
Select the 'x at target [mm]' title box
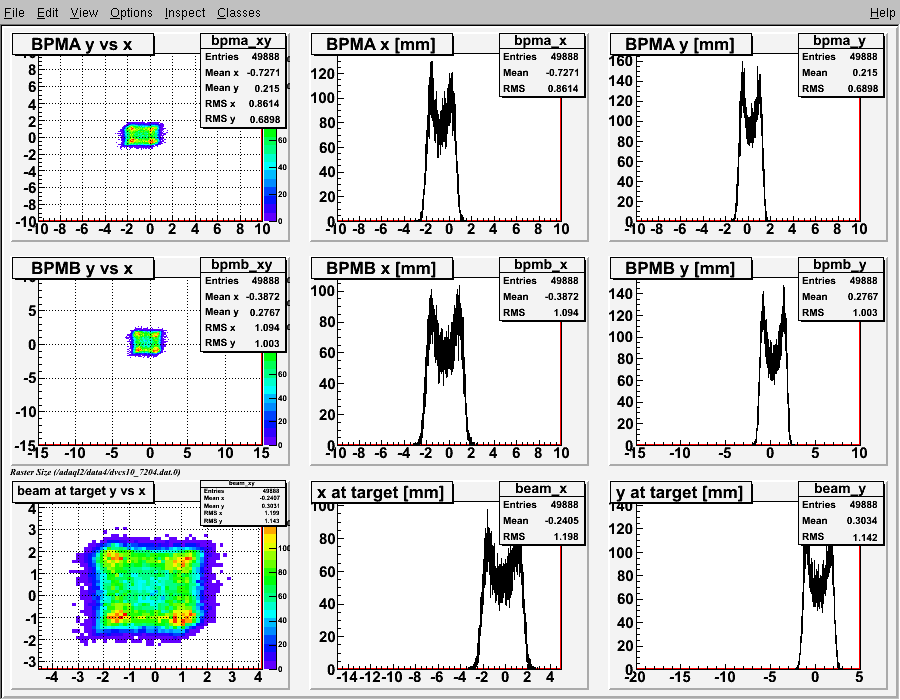(382, 492)
